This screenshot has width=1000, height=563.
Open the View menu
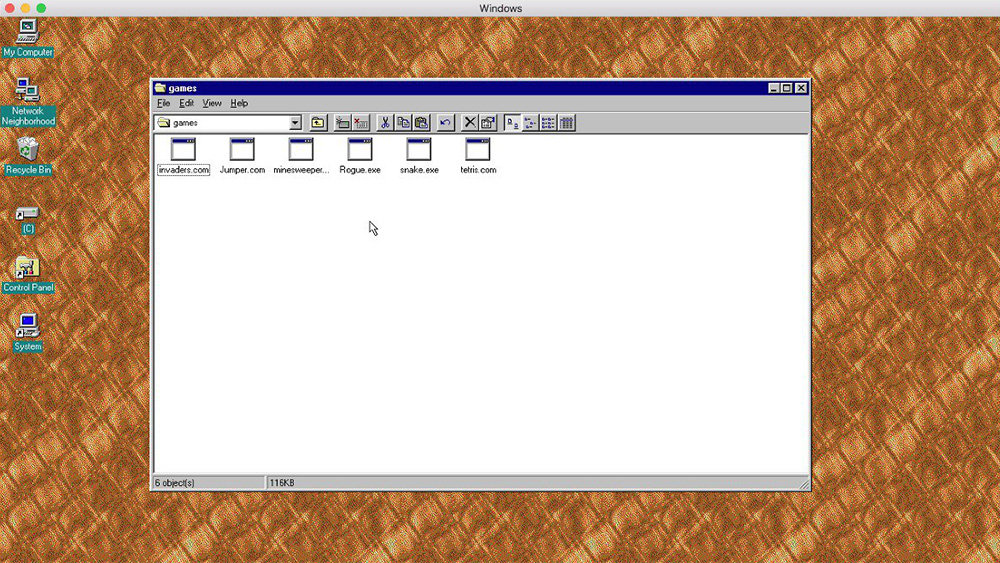(x=212, y=103)
